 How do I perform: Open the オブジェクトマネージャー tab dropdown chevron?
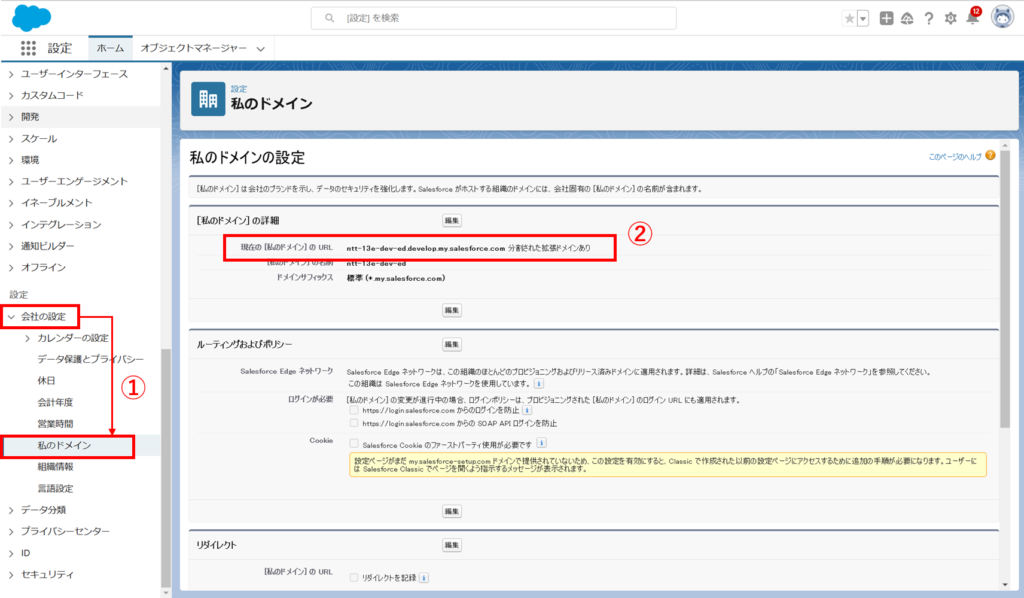261,48
